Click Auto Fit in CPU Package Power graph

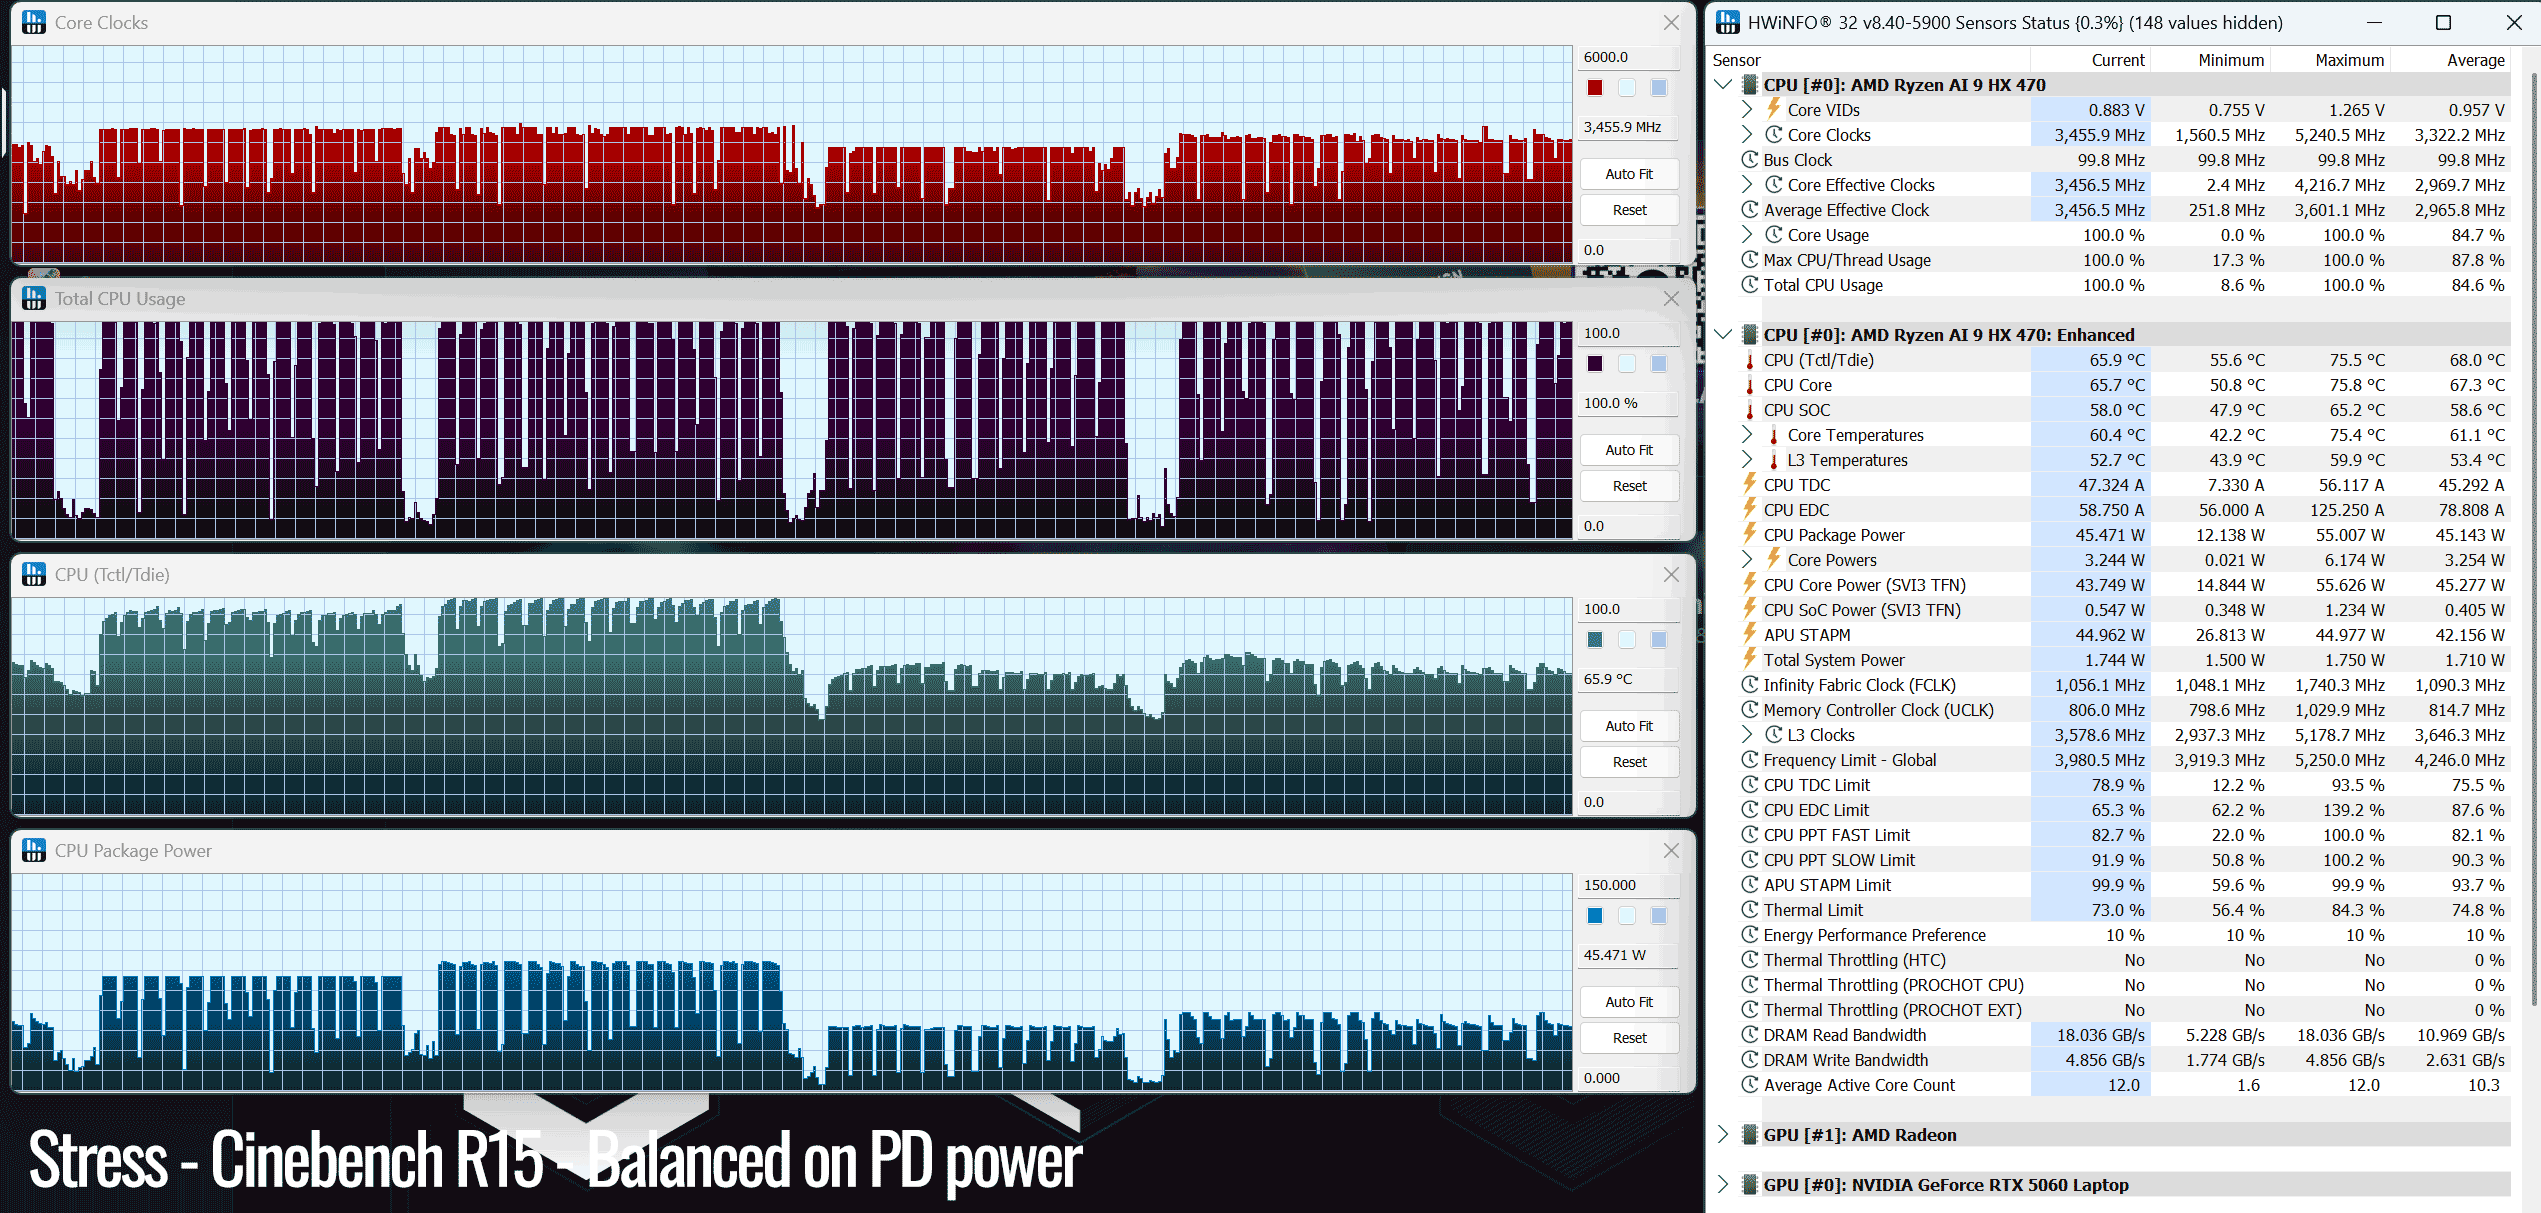pos(1629,1002)
